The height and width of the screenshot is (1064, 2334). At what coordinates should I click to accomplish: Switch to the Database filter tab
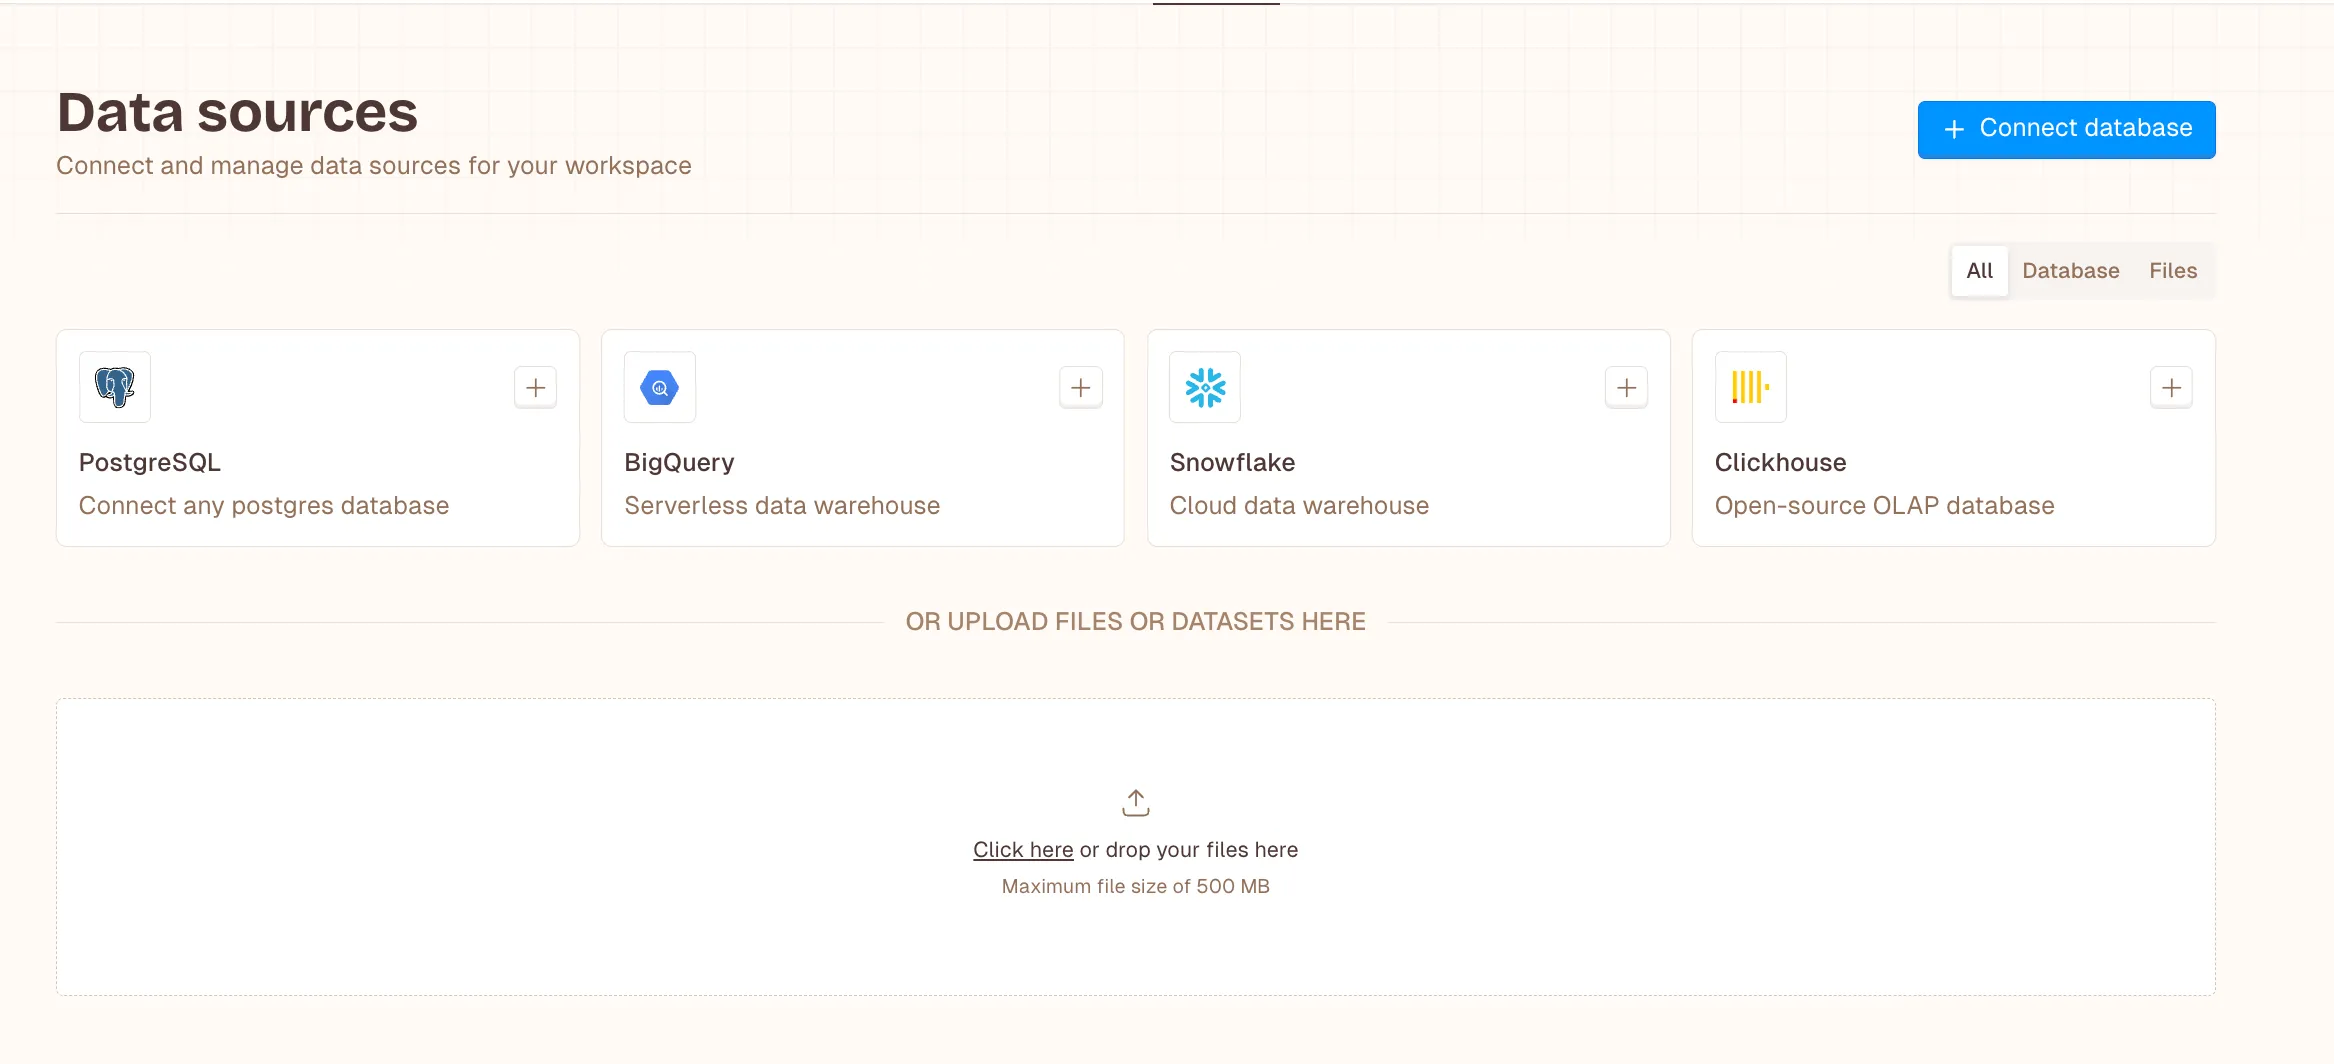point(2070,271)
